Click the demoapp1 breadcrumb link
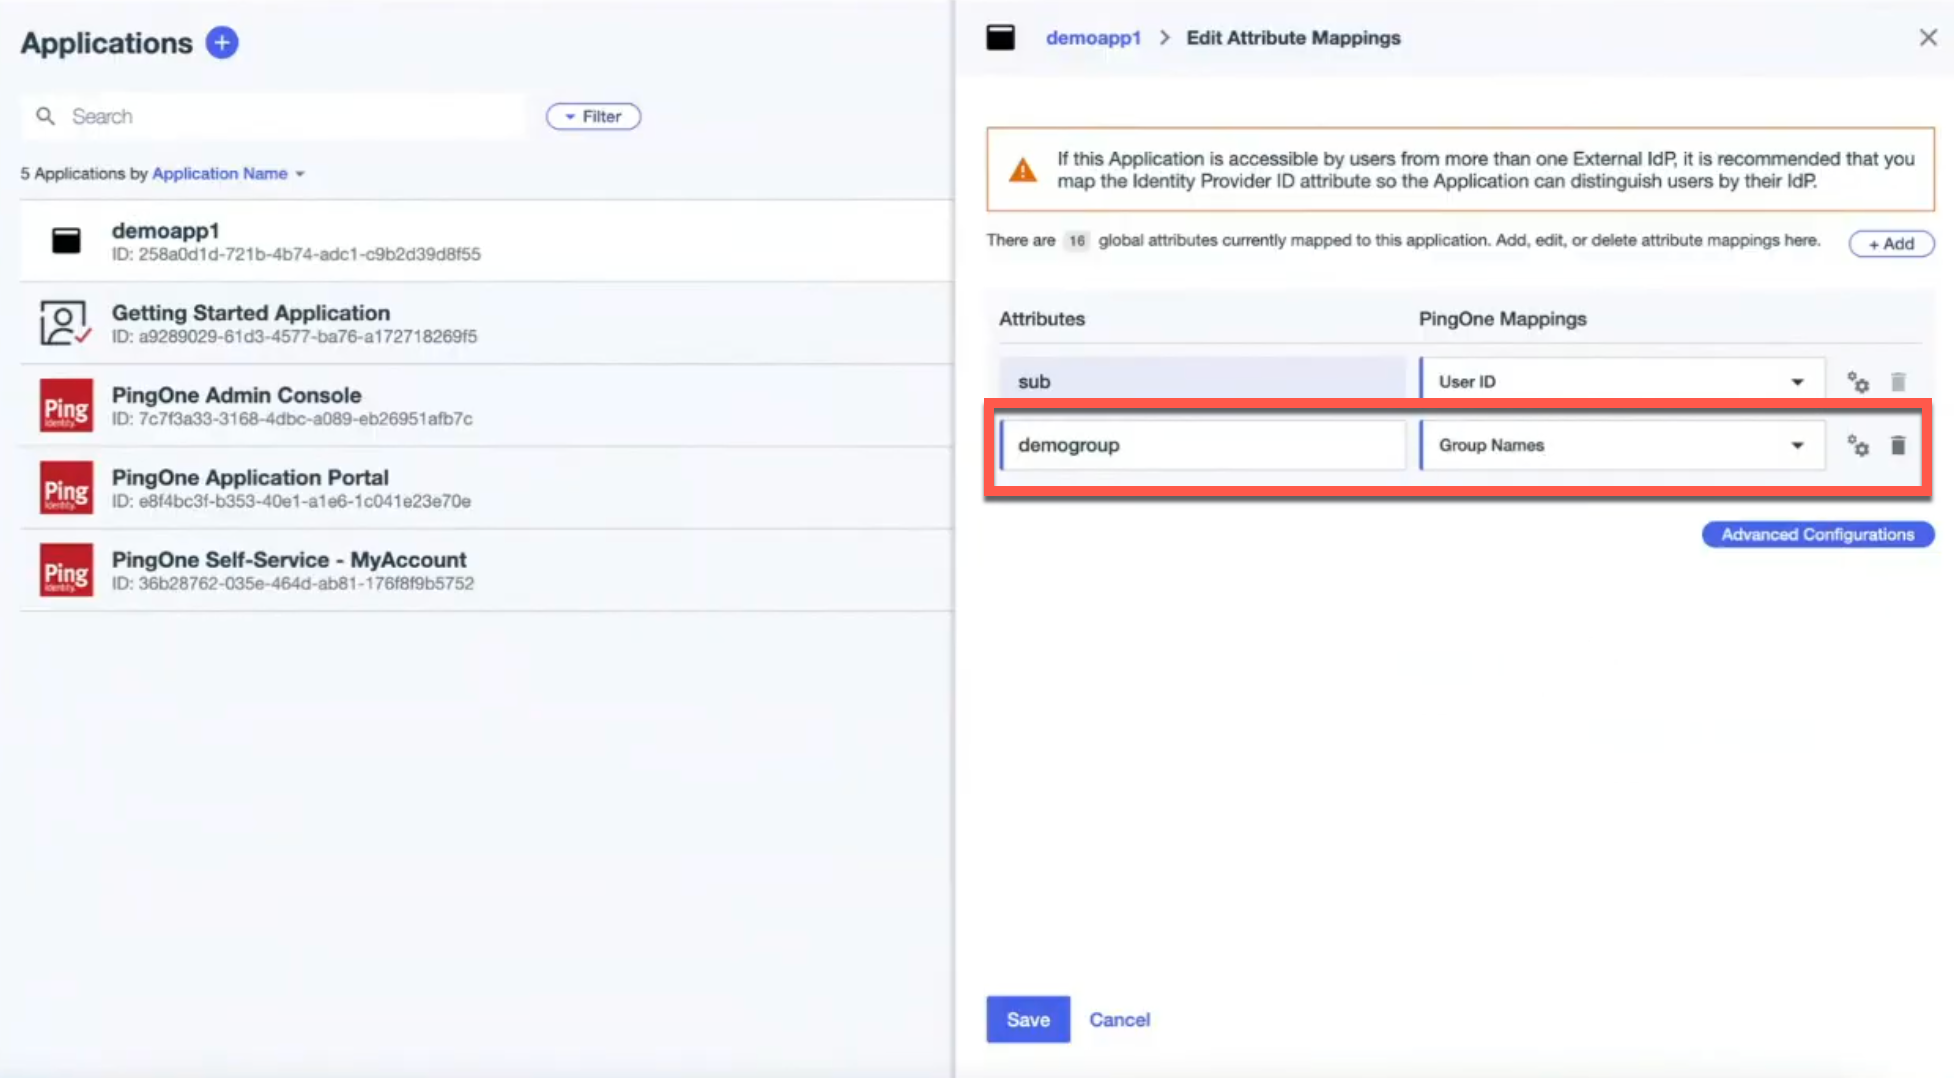1954x1078 pixels. click(x=1092, y=38)
